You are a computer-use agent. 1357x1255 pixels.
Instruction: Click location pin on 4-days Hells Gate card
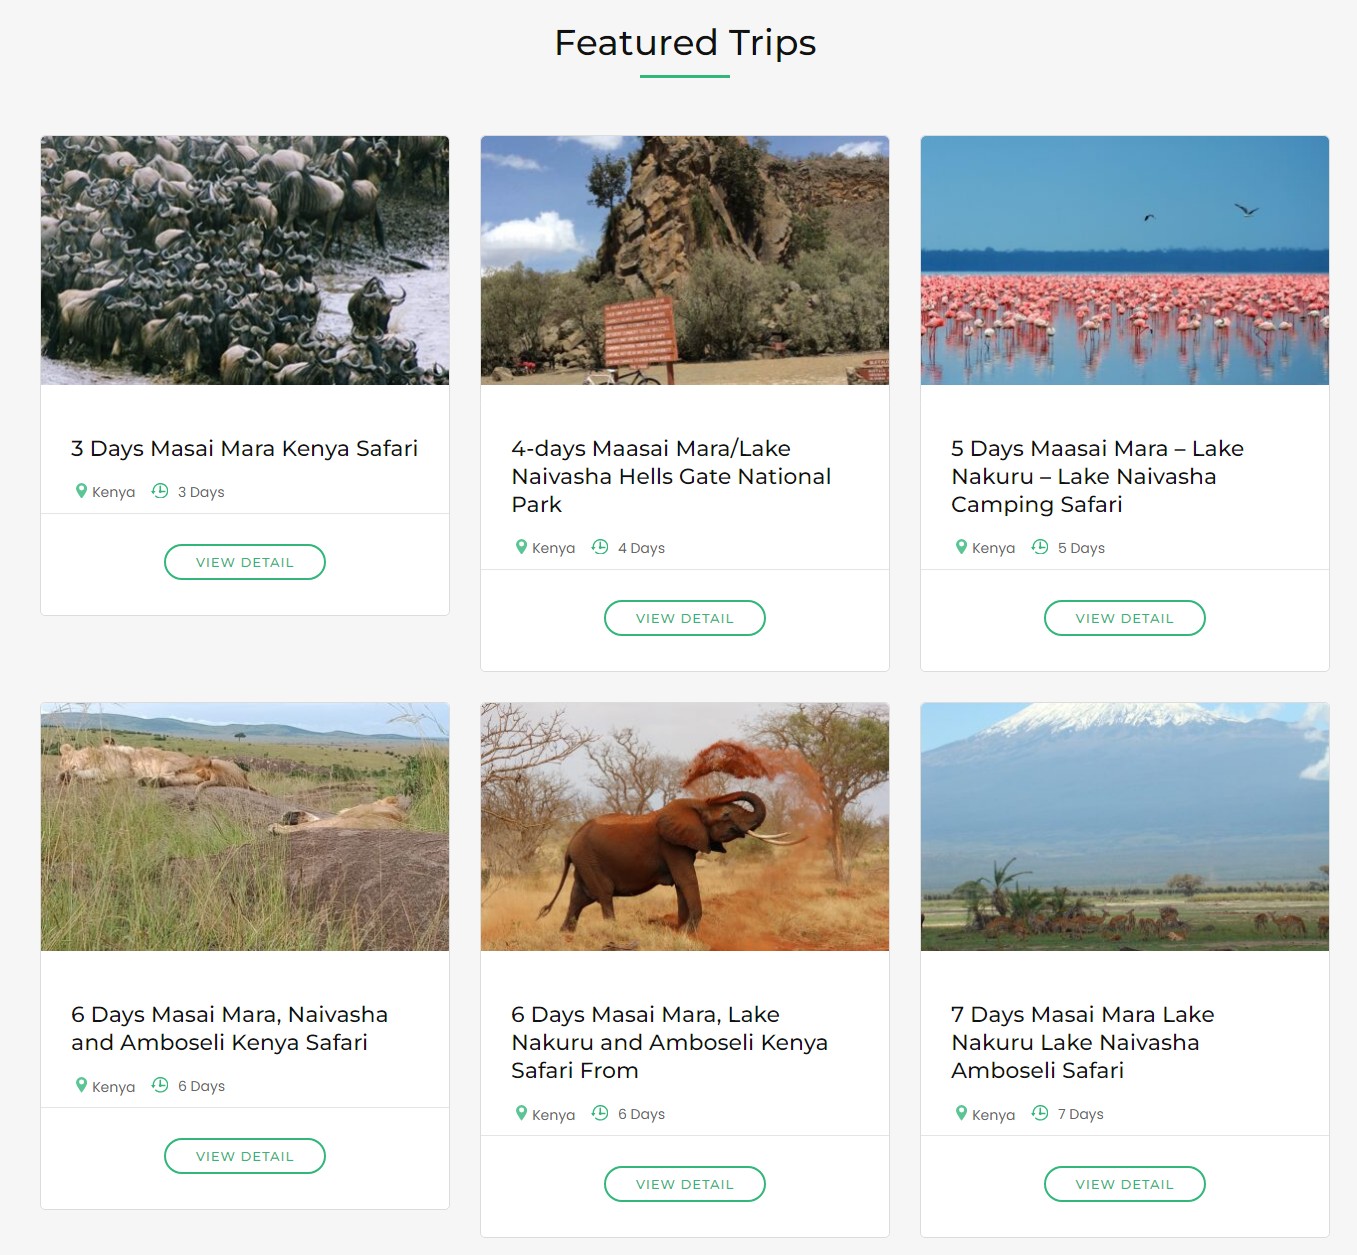point(521,547)
